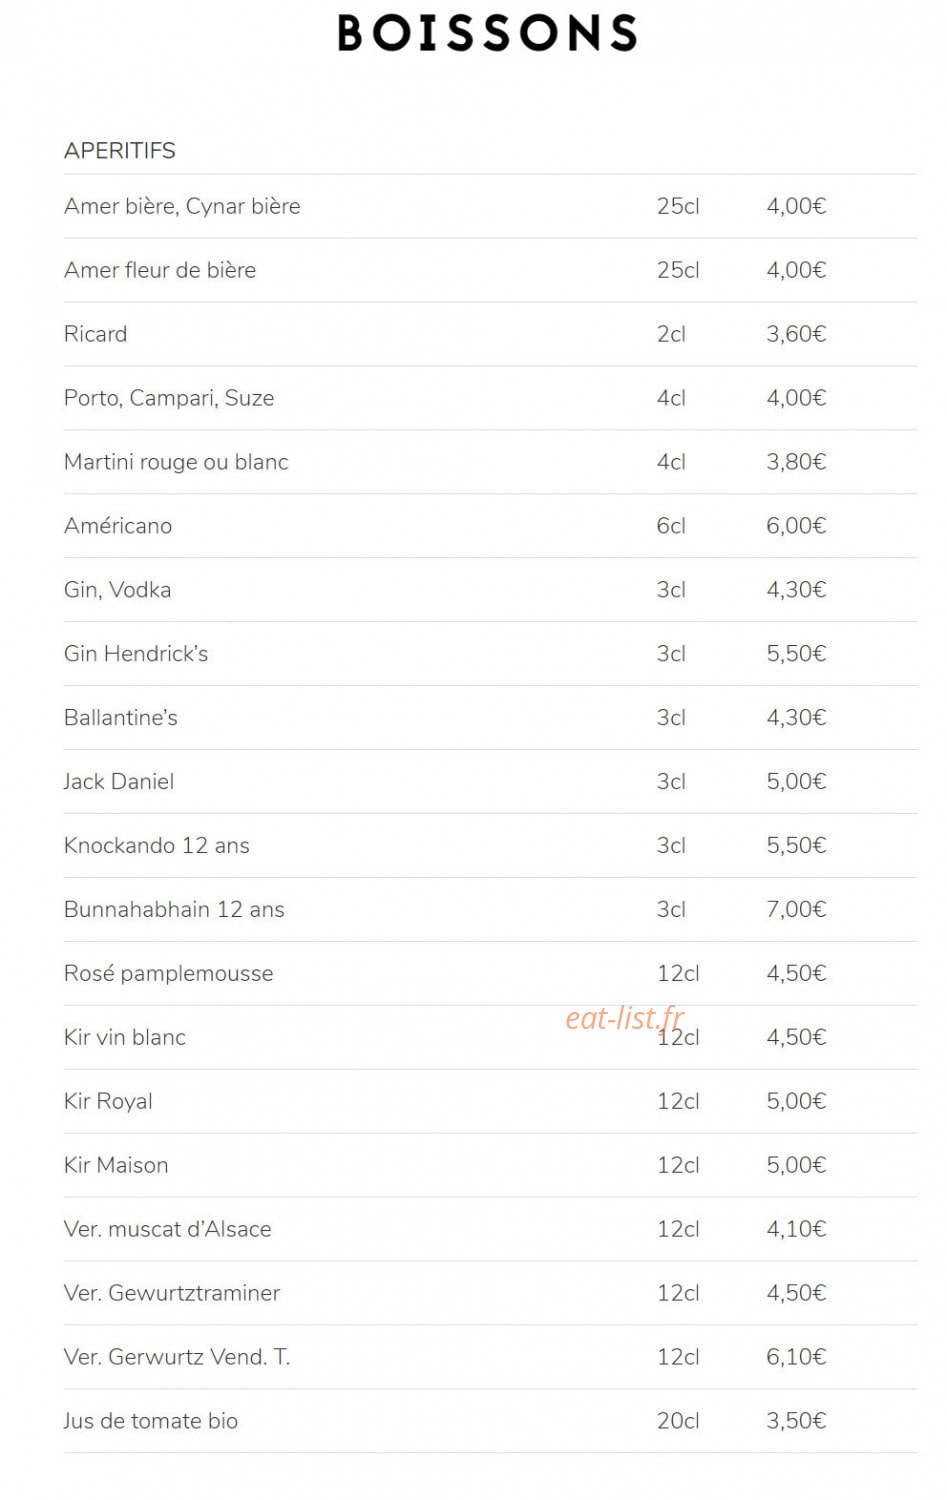Image resolution: width=947 pixels, height=1500 pixels.
Task: Select Bunnahabhain 12 ans item
Action: [490, 910]
